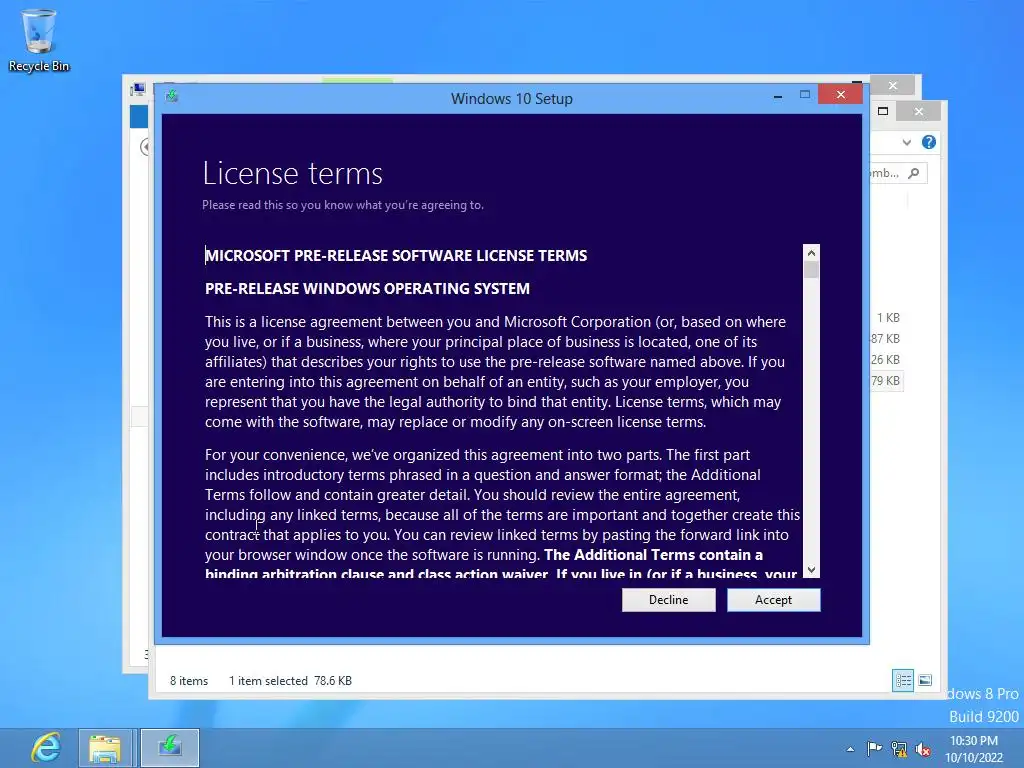This screenshot has height=768, width=1024.
Task: Accept the license terms
Action: 773,600
